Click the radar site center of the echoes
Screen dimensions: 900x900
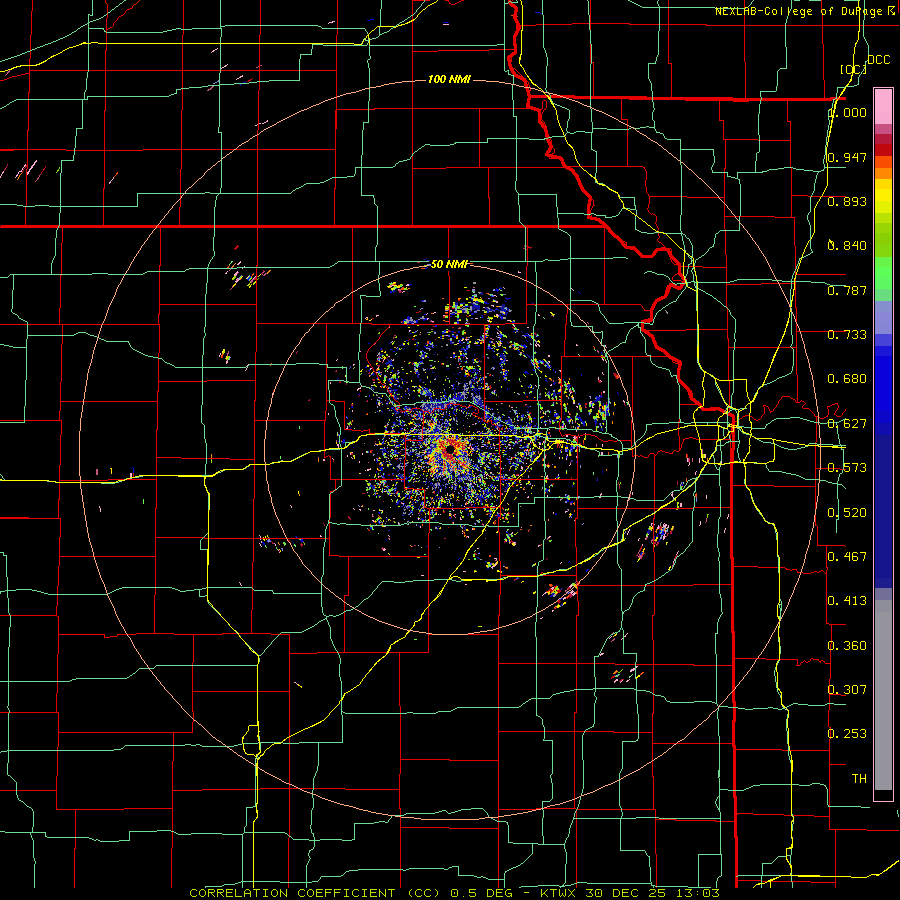[x=449, y=450]
